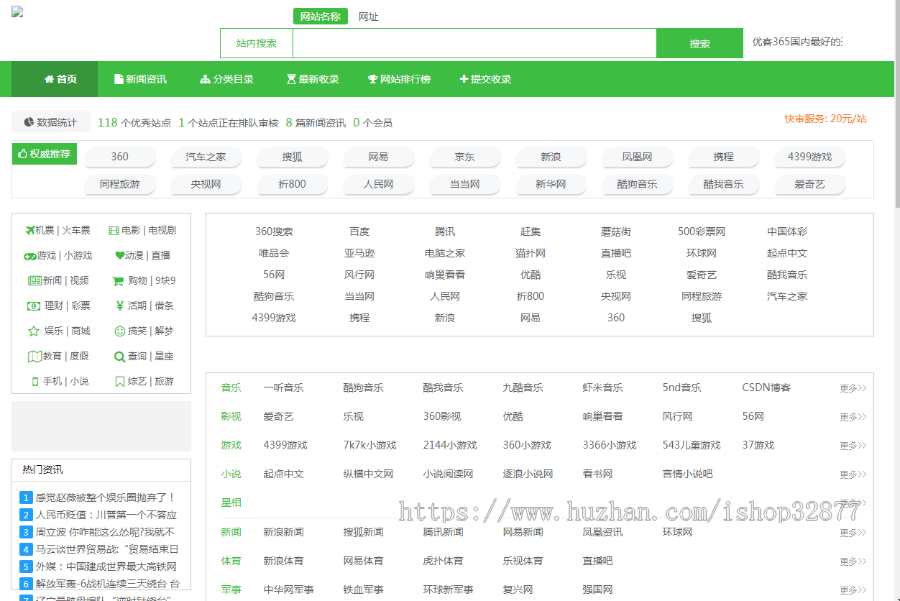Open news item 1 感觉赵薇被整个娱乐圈抛弃了
The width and height of the screenshot is (900, 601).
[105, 498]
